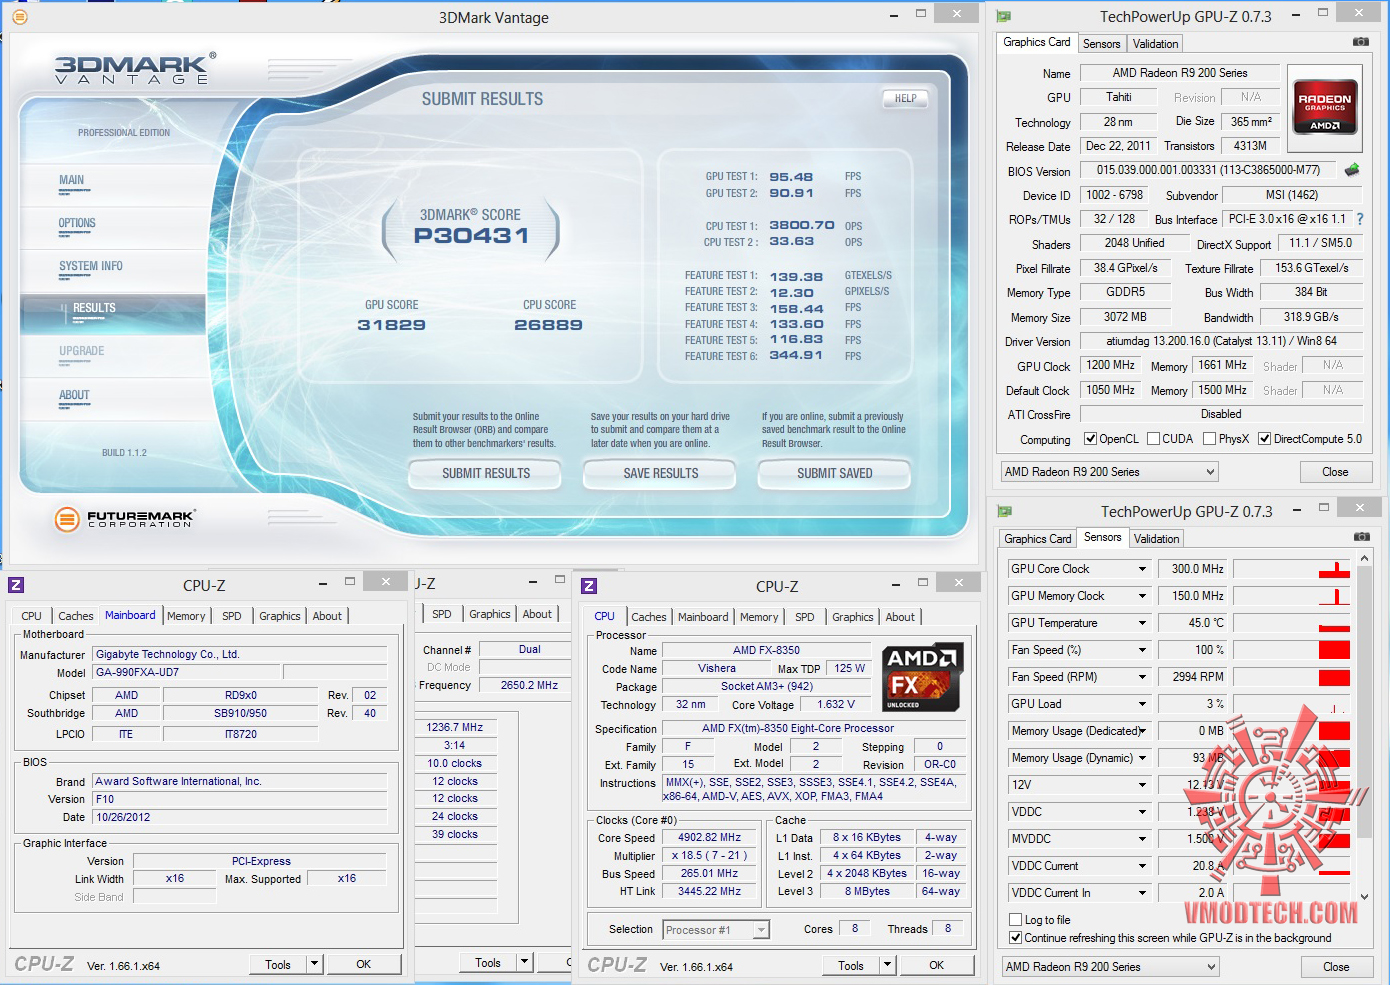Open the SPD tab in left CPU-Z window
Image resolution: width=1390 pixels, height=985 pixels.
point(231,616)
